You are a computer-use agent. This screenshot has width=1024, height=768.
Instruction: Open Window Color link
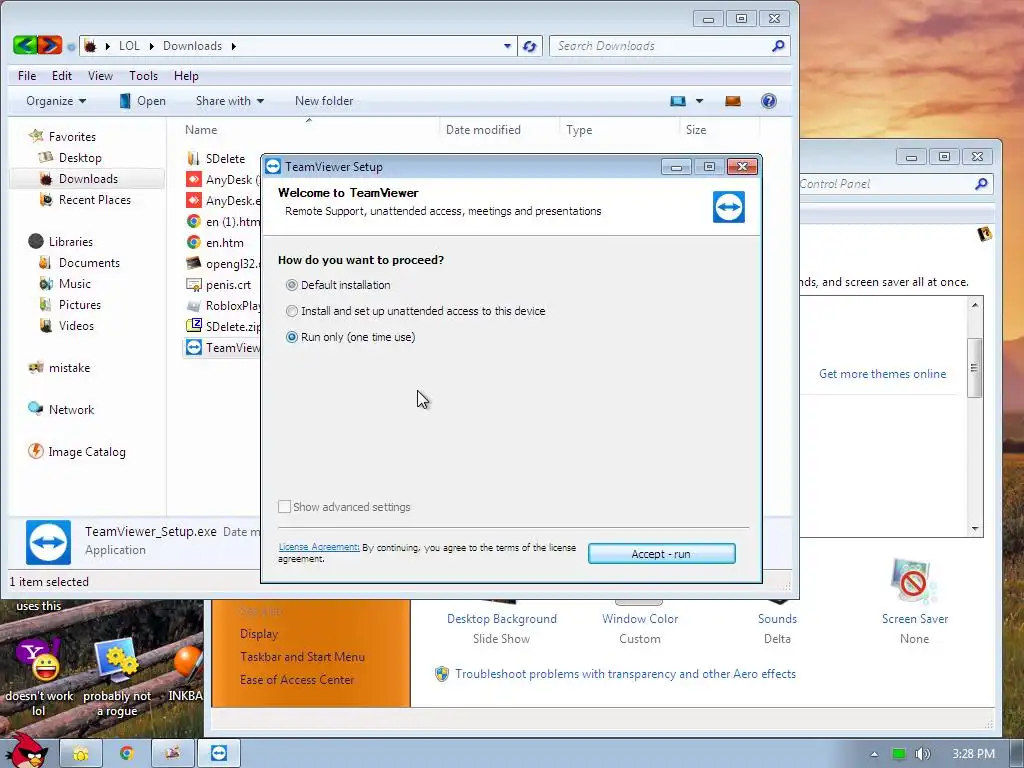click(x=640, y=618)
